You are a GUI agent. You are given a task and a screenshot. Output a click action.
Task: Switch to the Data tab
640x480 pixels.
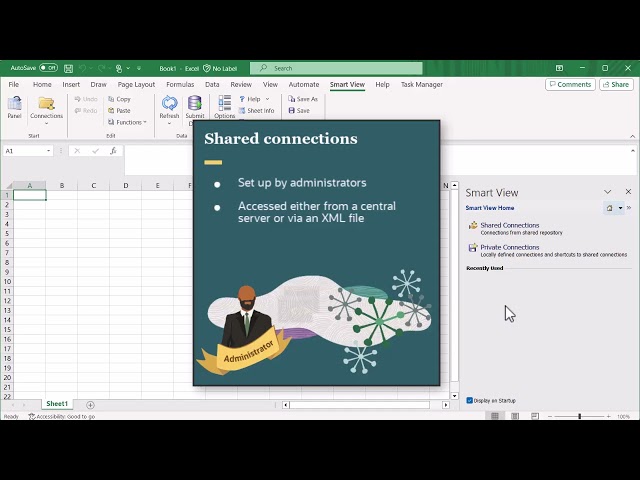coord(212,84)
